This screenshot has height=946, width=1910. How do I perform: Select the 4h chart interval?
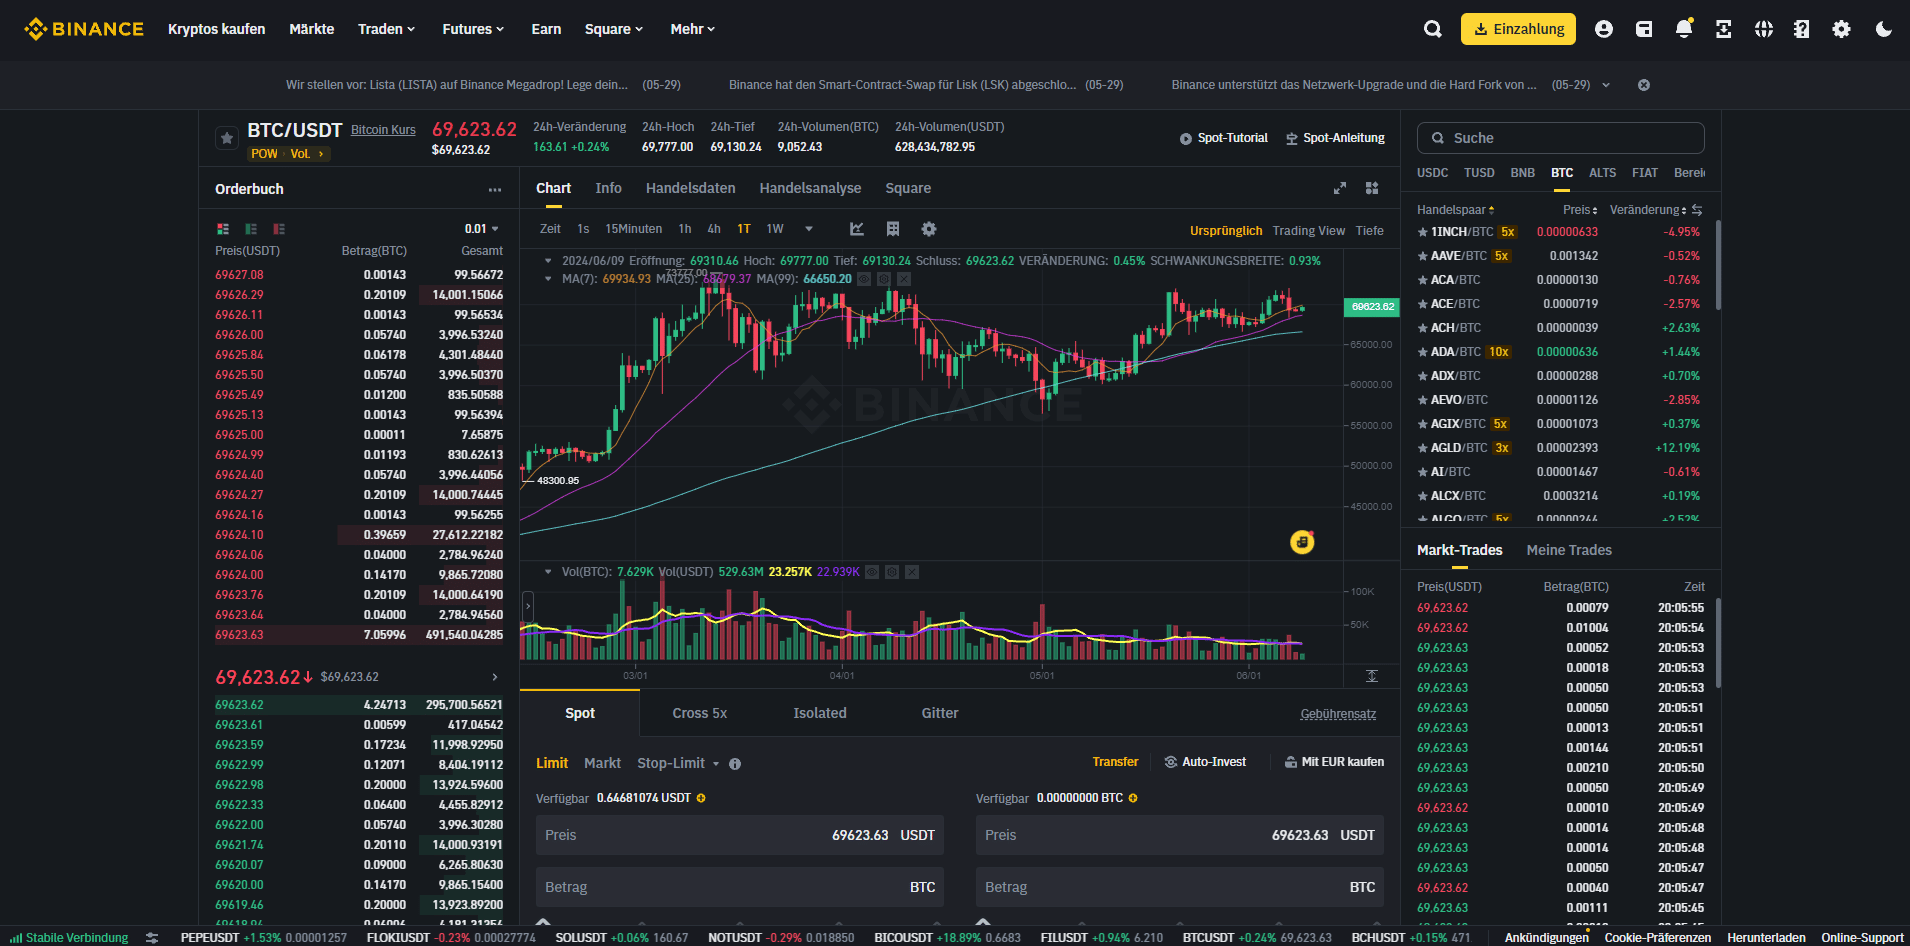pos(714,229)
